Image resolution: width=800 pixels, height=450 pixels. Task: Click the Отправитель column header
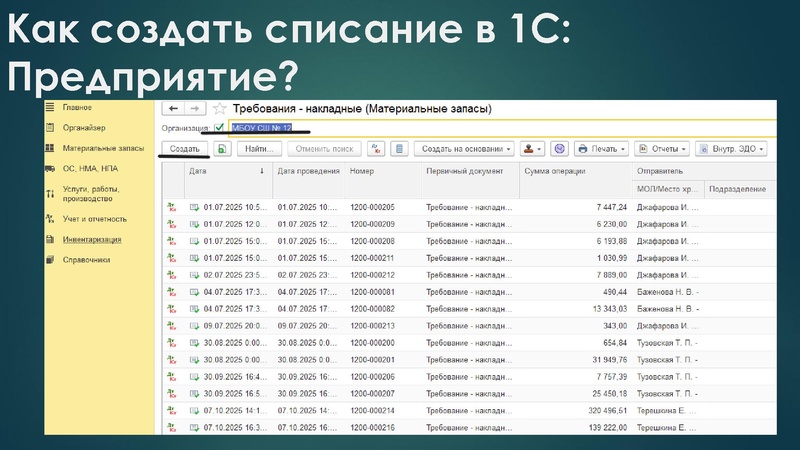[x=705, y=171]
